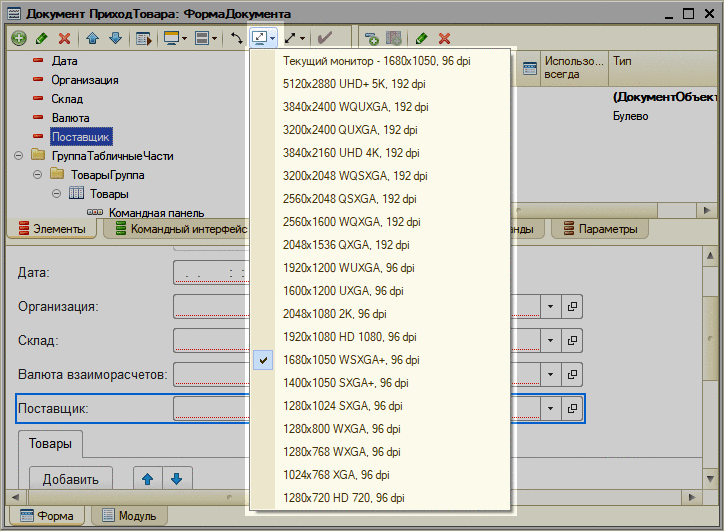This screenshot has height=531, width=724.
Task: Choose 1920x1200 WUXGA resolution
Action: (x=380, y=268)
